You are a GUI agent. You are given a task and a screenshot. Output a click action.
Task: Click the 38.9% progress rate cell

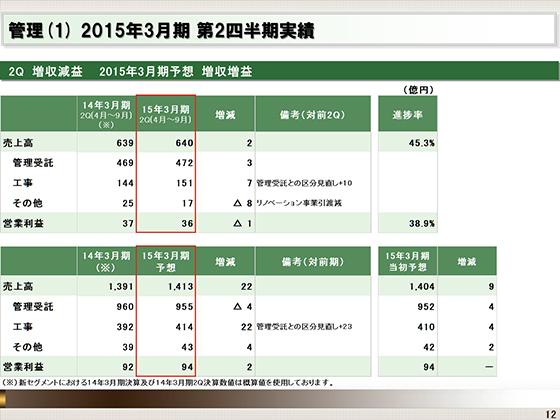(x=421, y=224)
